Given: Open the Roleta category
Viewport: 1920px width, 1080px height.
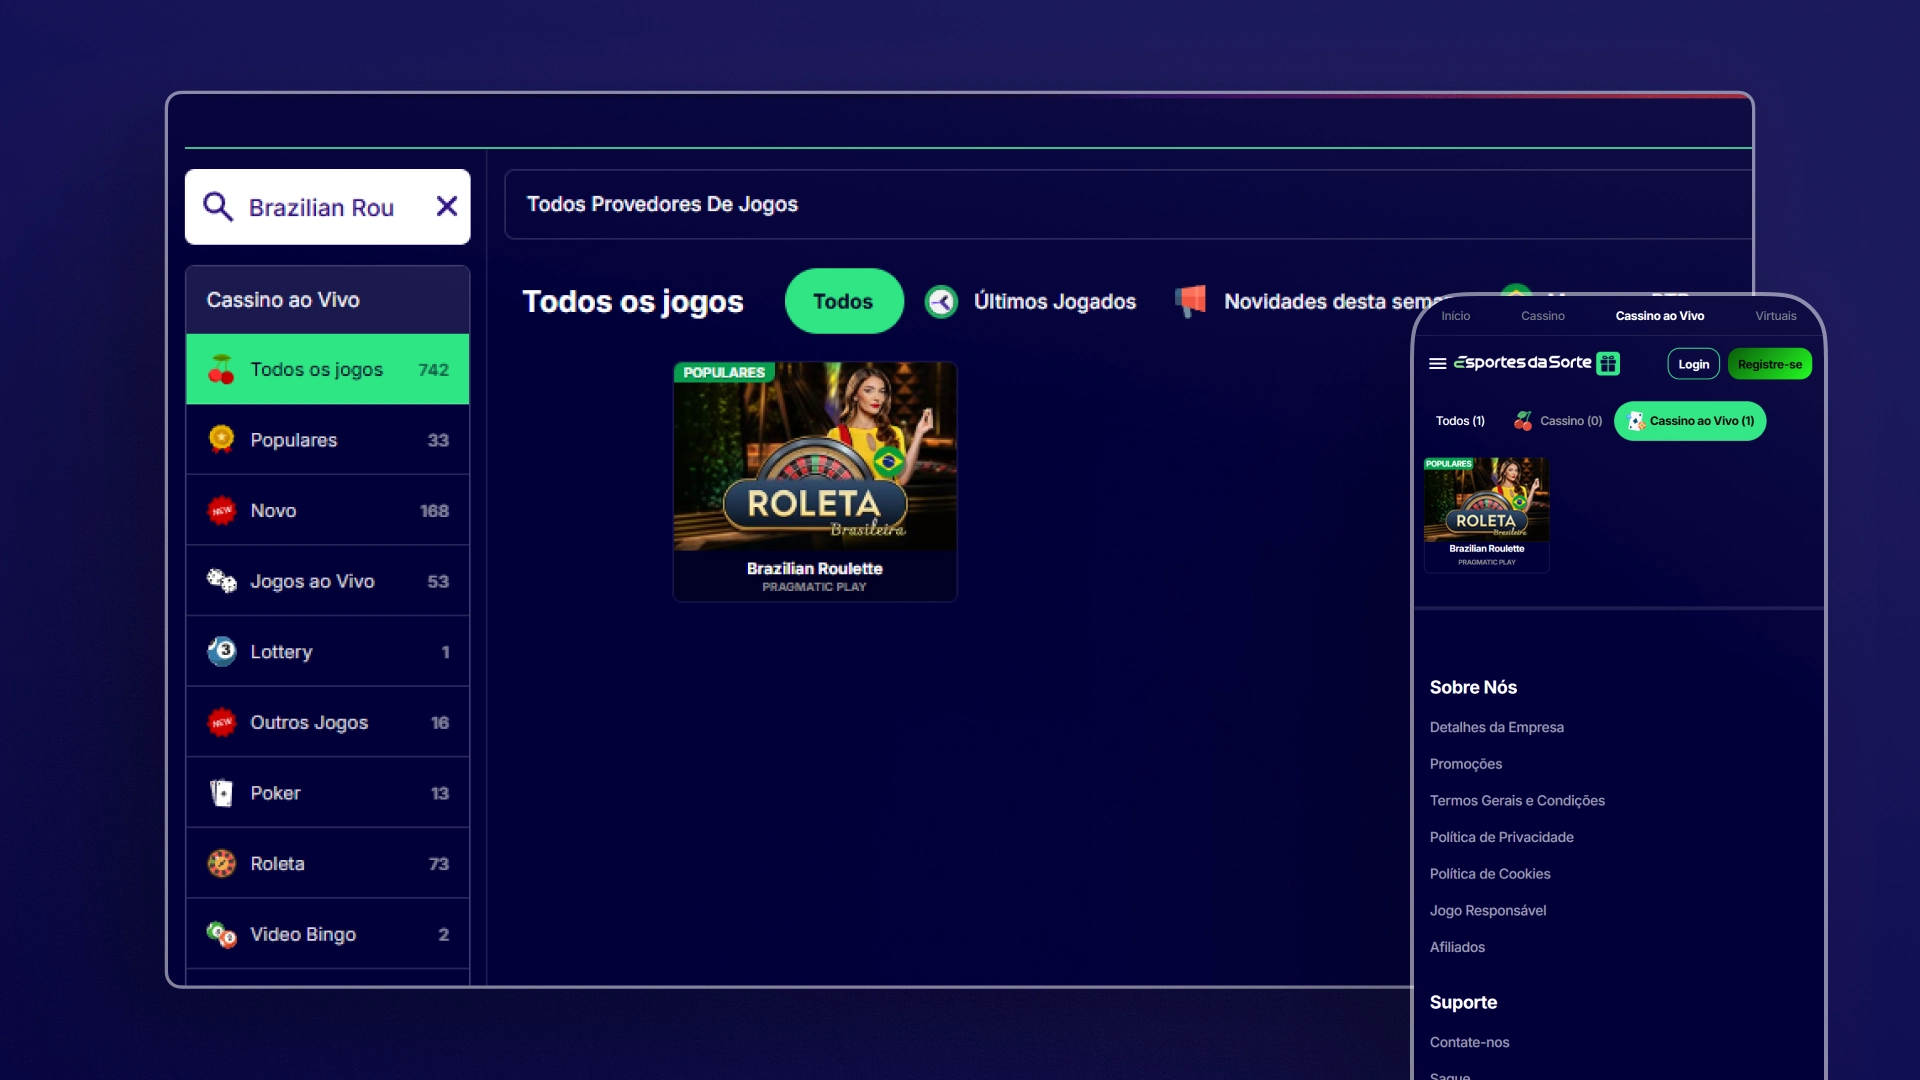Looking at the screenshot, I should [327, 863].
